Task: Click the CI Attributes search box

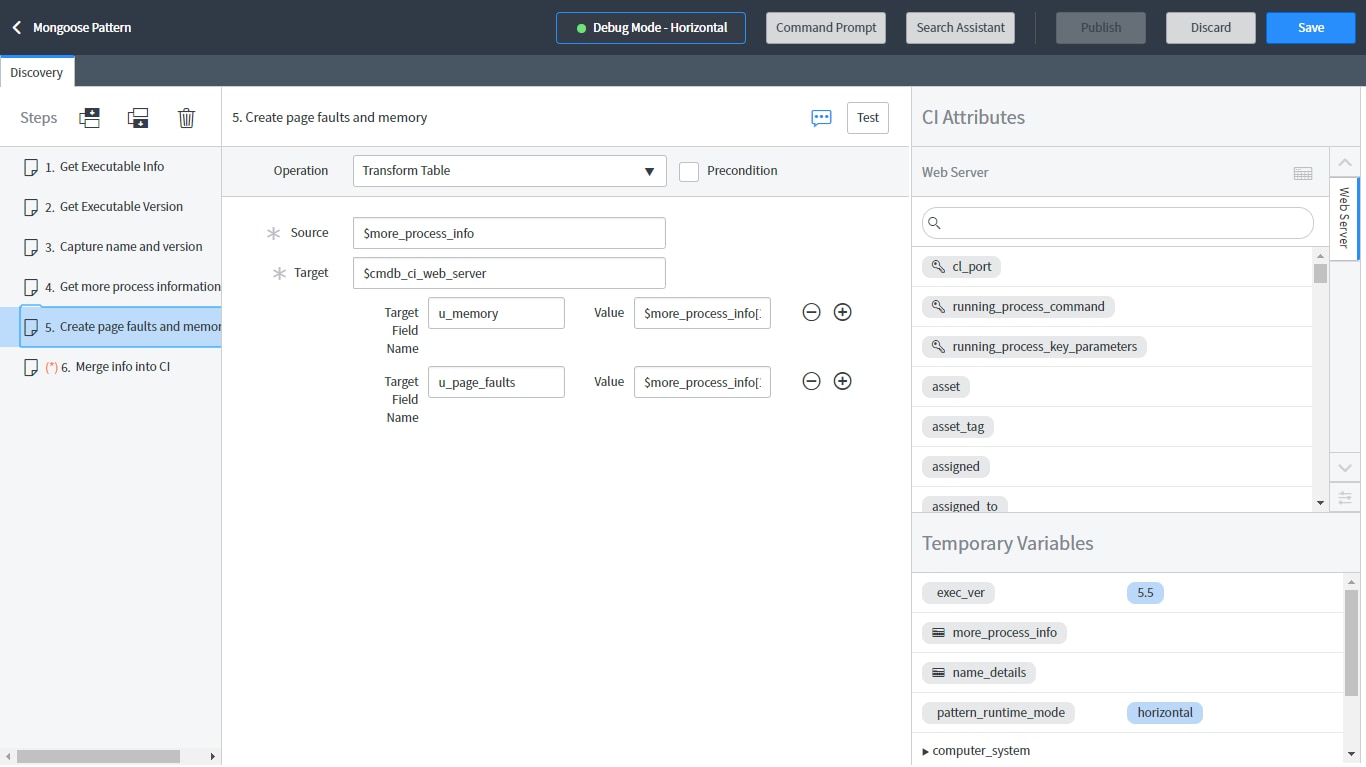Action: coord(1117,223)
